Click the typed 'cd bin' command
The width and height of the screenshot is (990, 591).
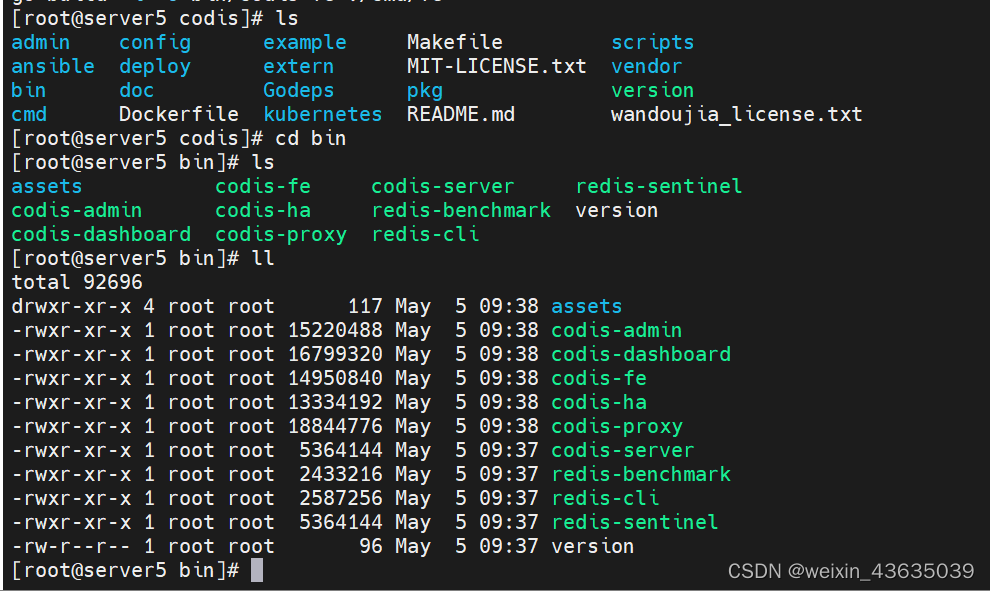click(x=310, y=138)
